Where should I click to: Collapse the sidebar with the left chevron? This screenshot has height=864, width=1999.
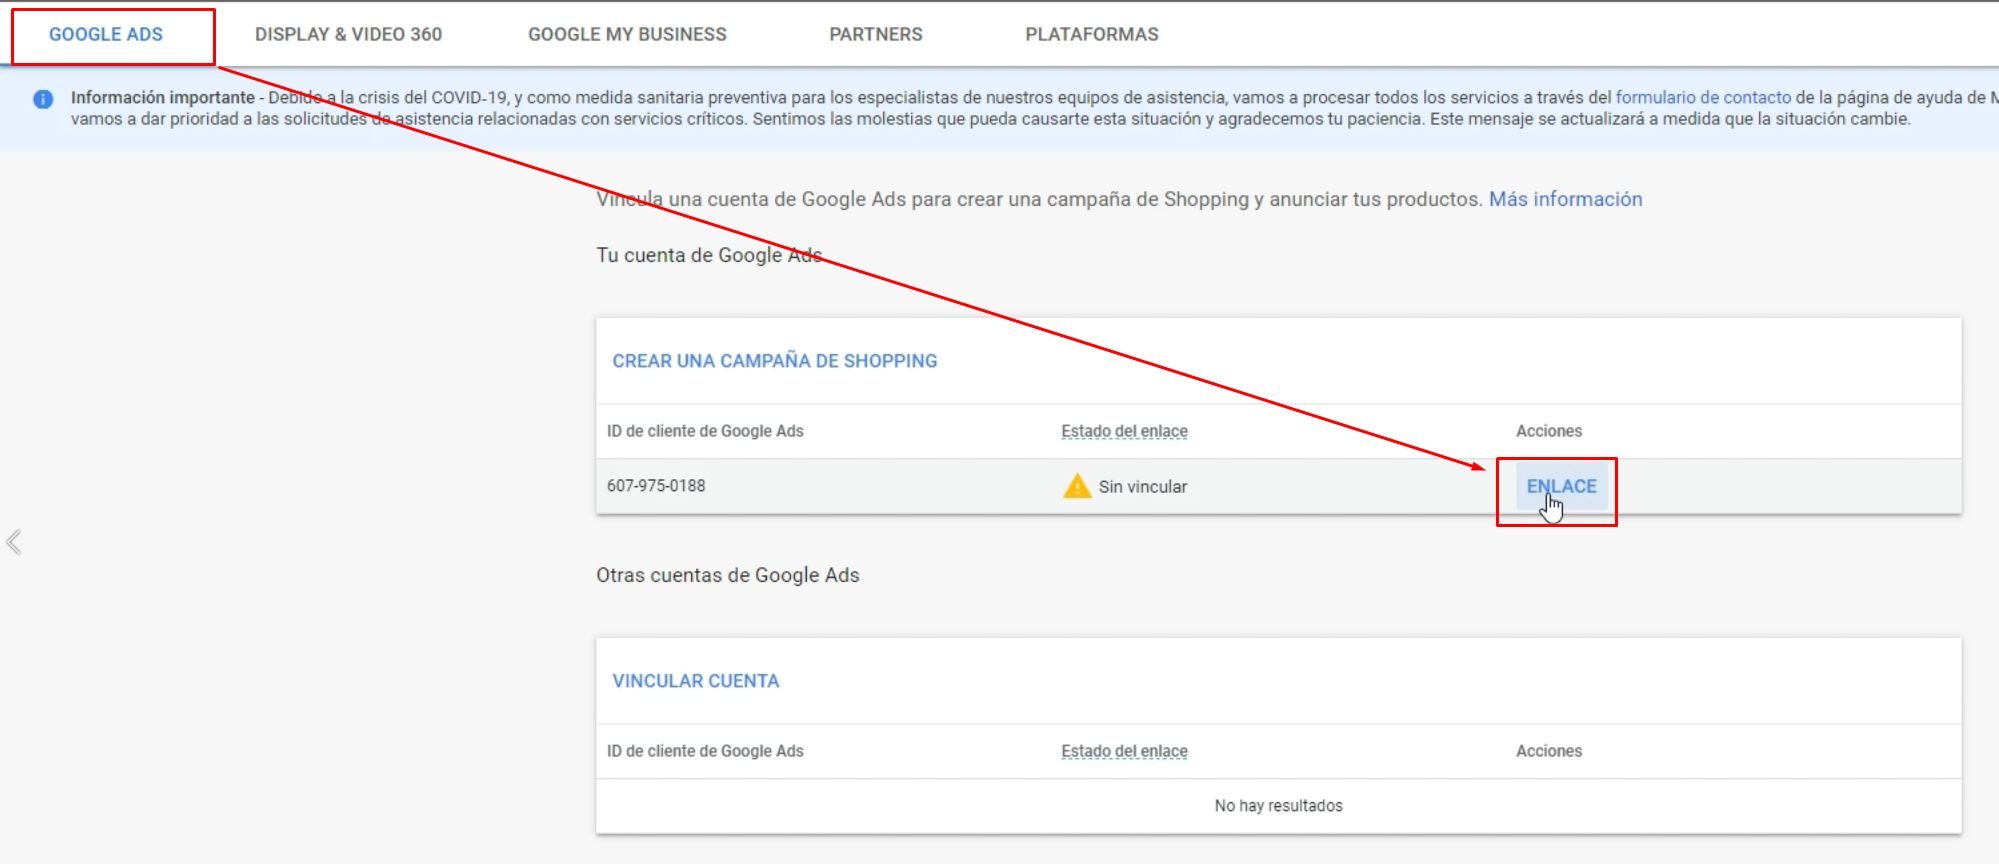click(14, 542)
